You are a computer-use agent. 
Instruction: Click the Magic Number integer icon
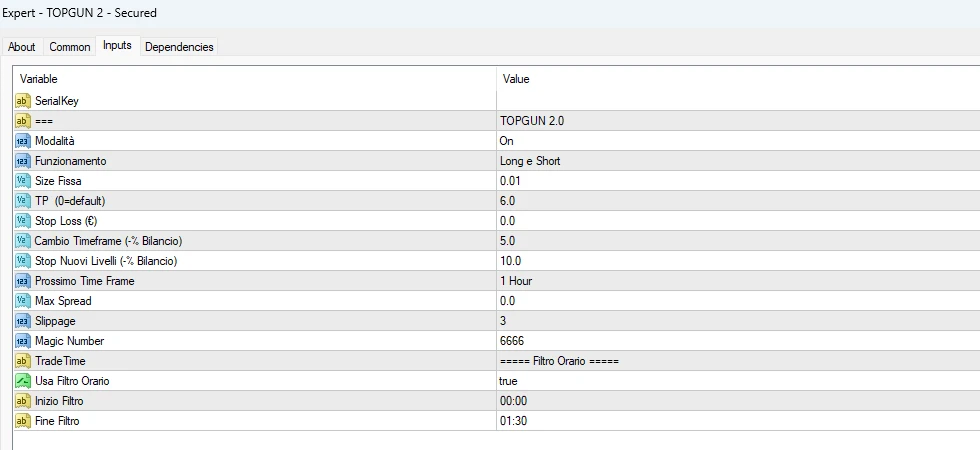(23, 341)
